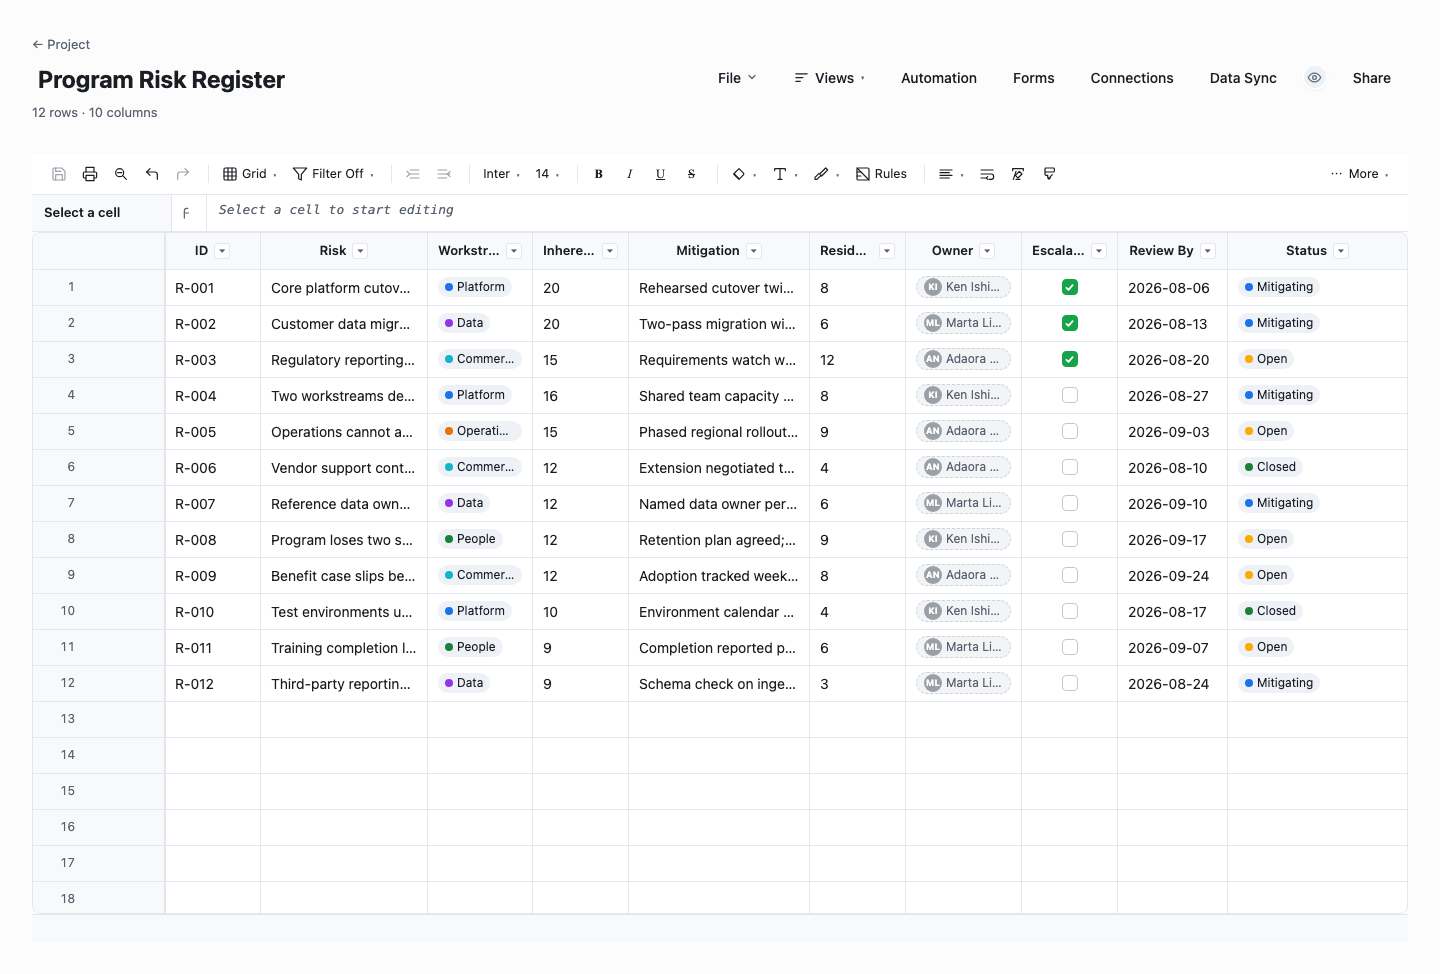The image size is (1440, 974).
Task: Open the border pen tool
Action: [827, 174]
